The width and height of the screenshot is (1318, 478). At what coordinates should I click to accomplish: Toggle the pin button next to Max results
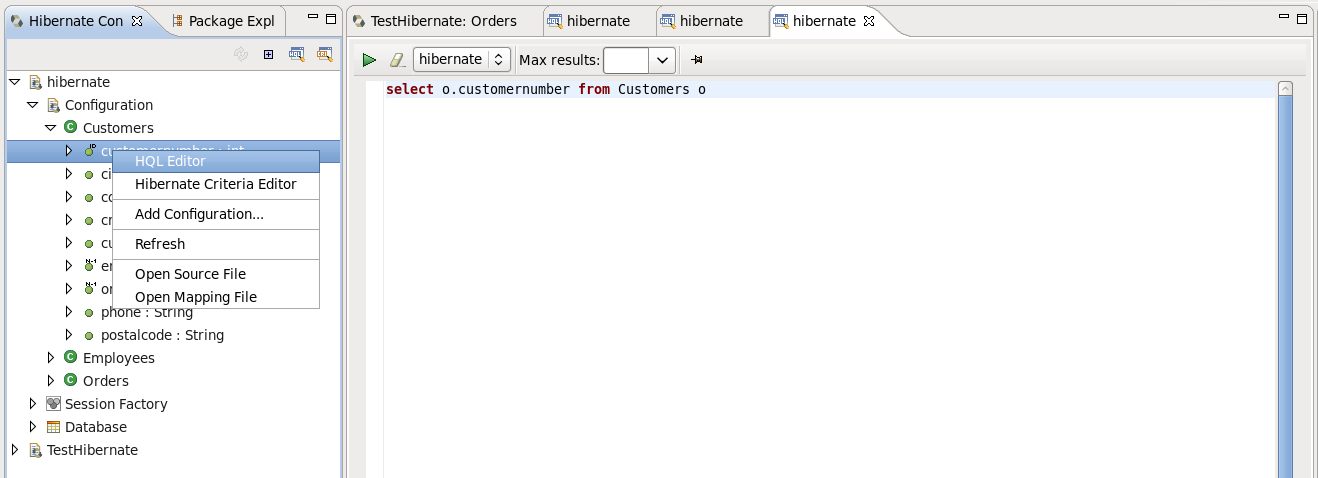click(696, 60)
